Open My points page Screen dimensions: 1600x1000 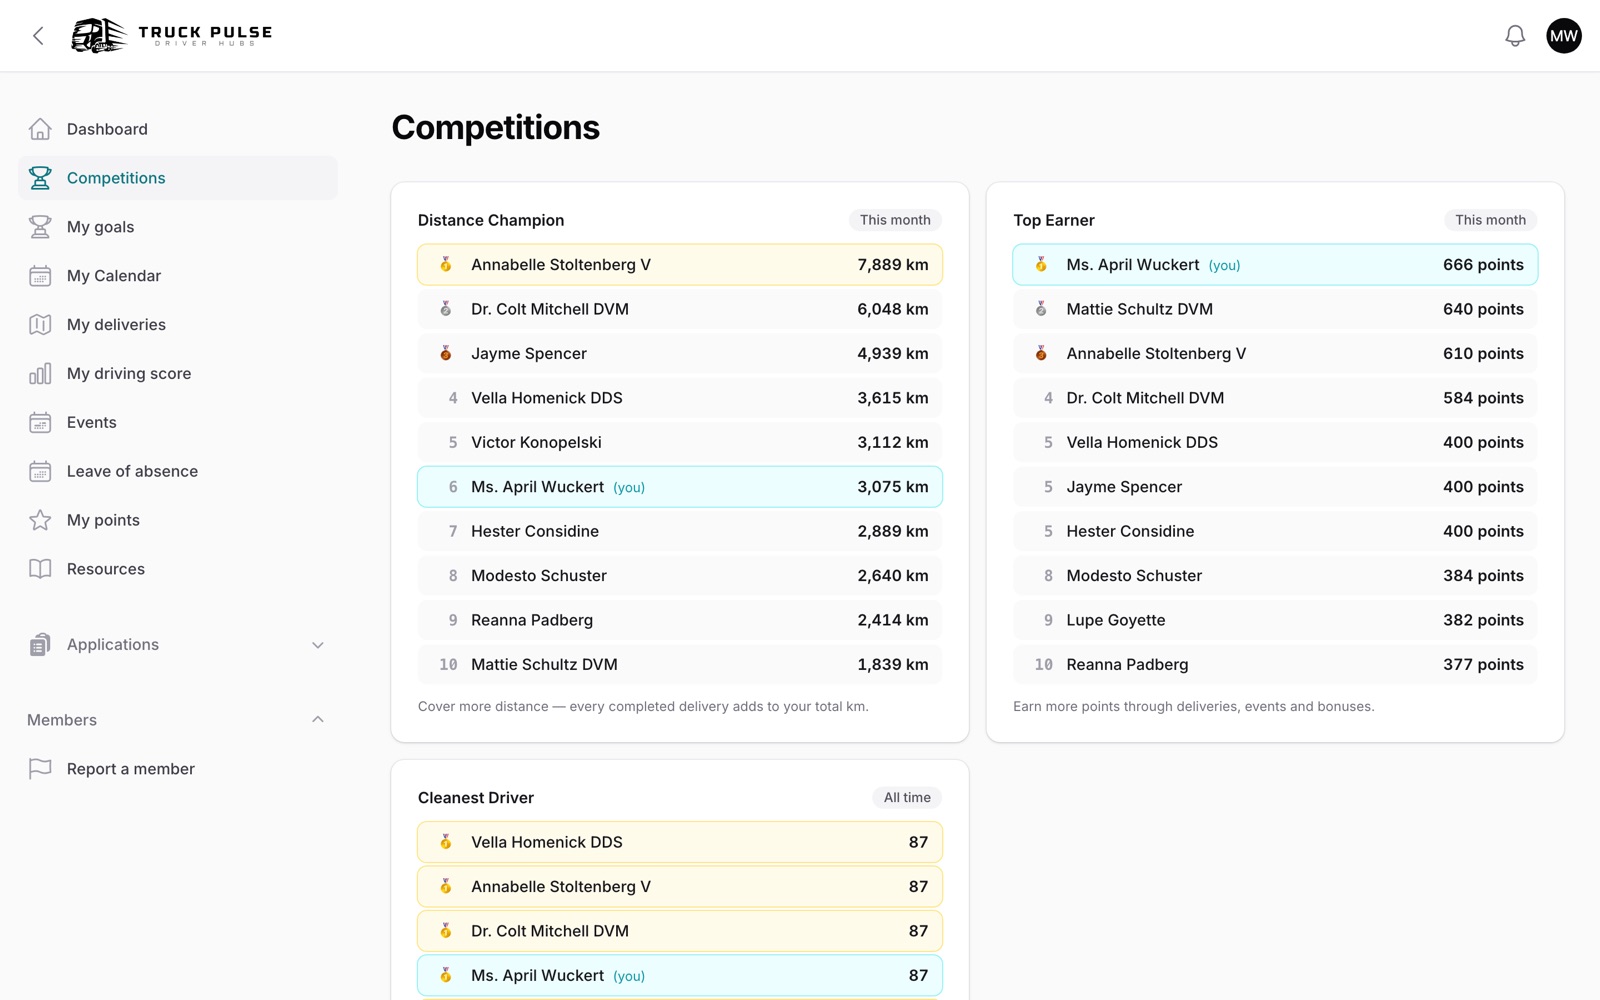click(178, 520)
